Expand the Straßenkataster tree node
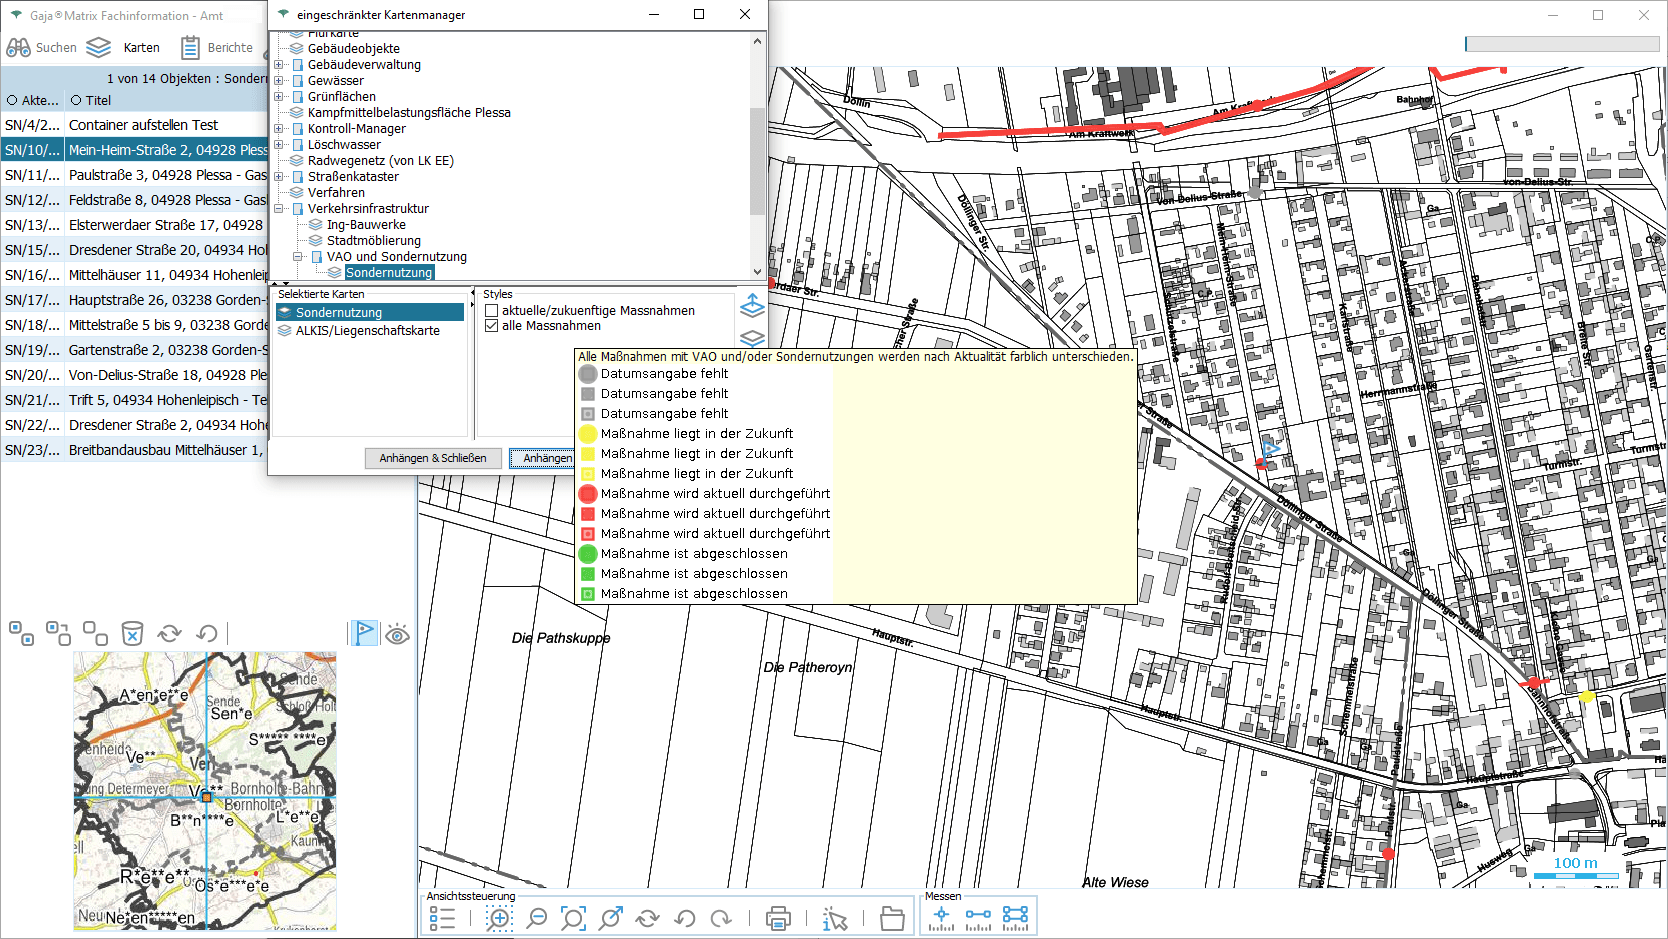Screen dimensions: 1668x939 (279, 177)
